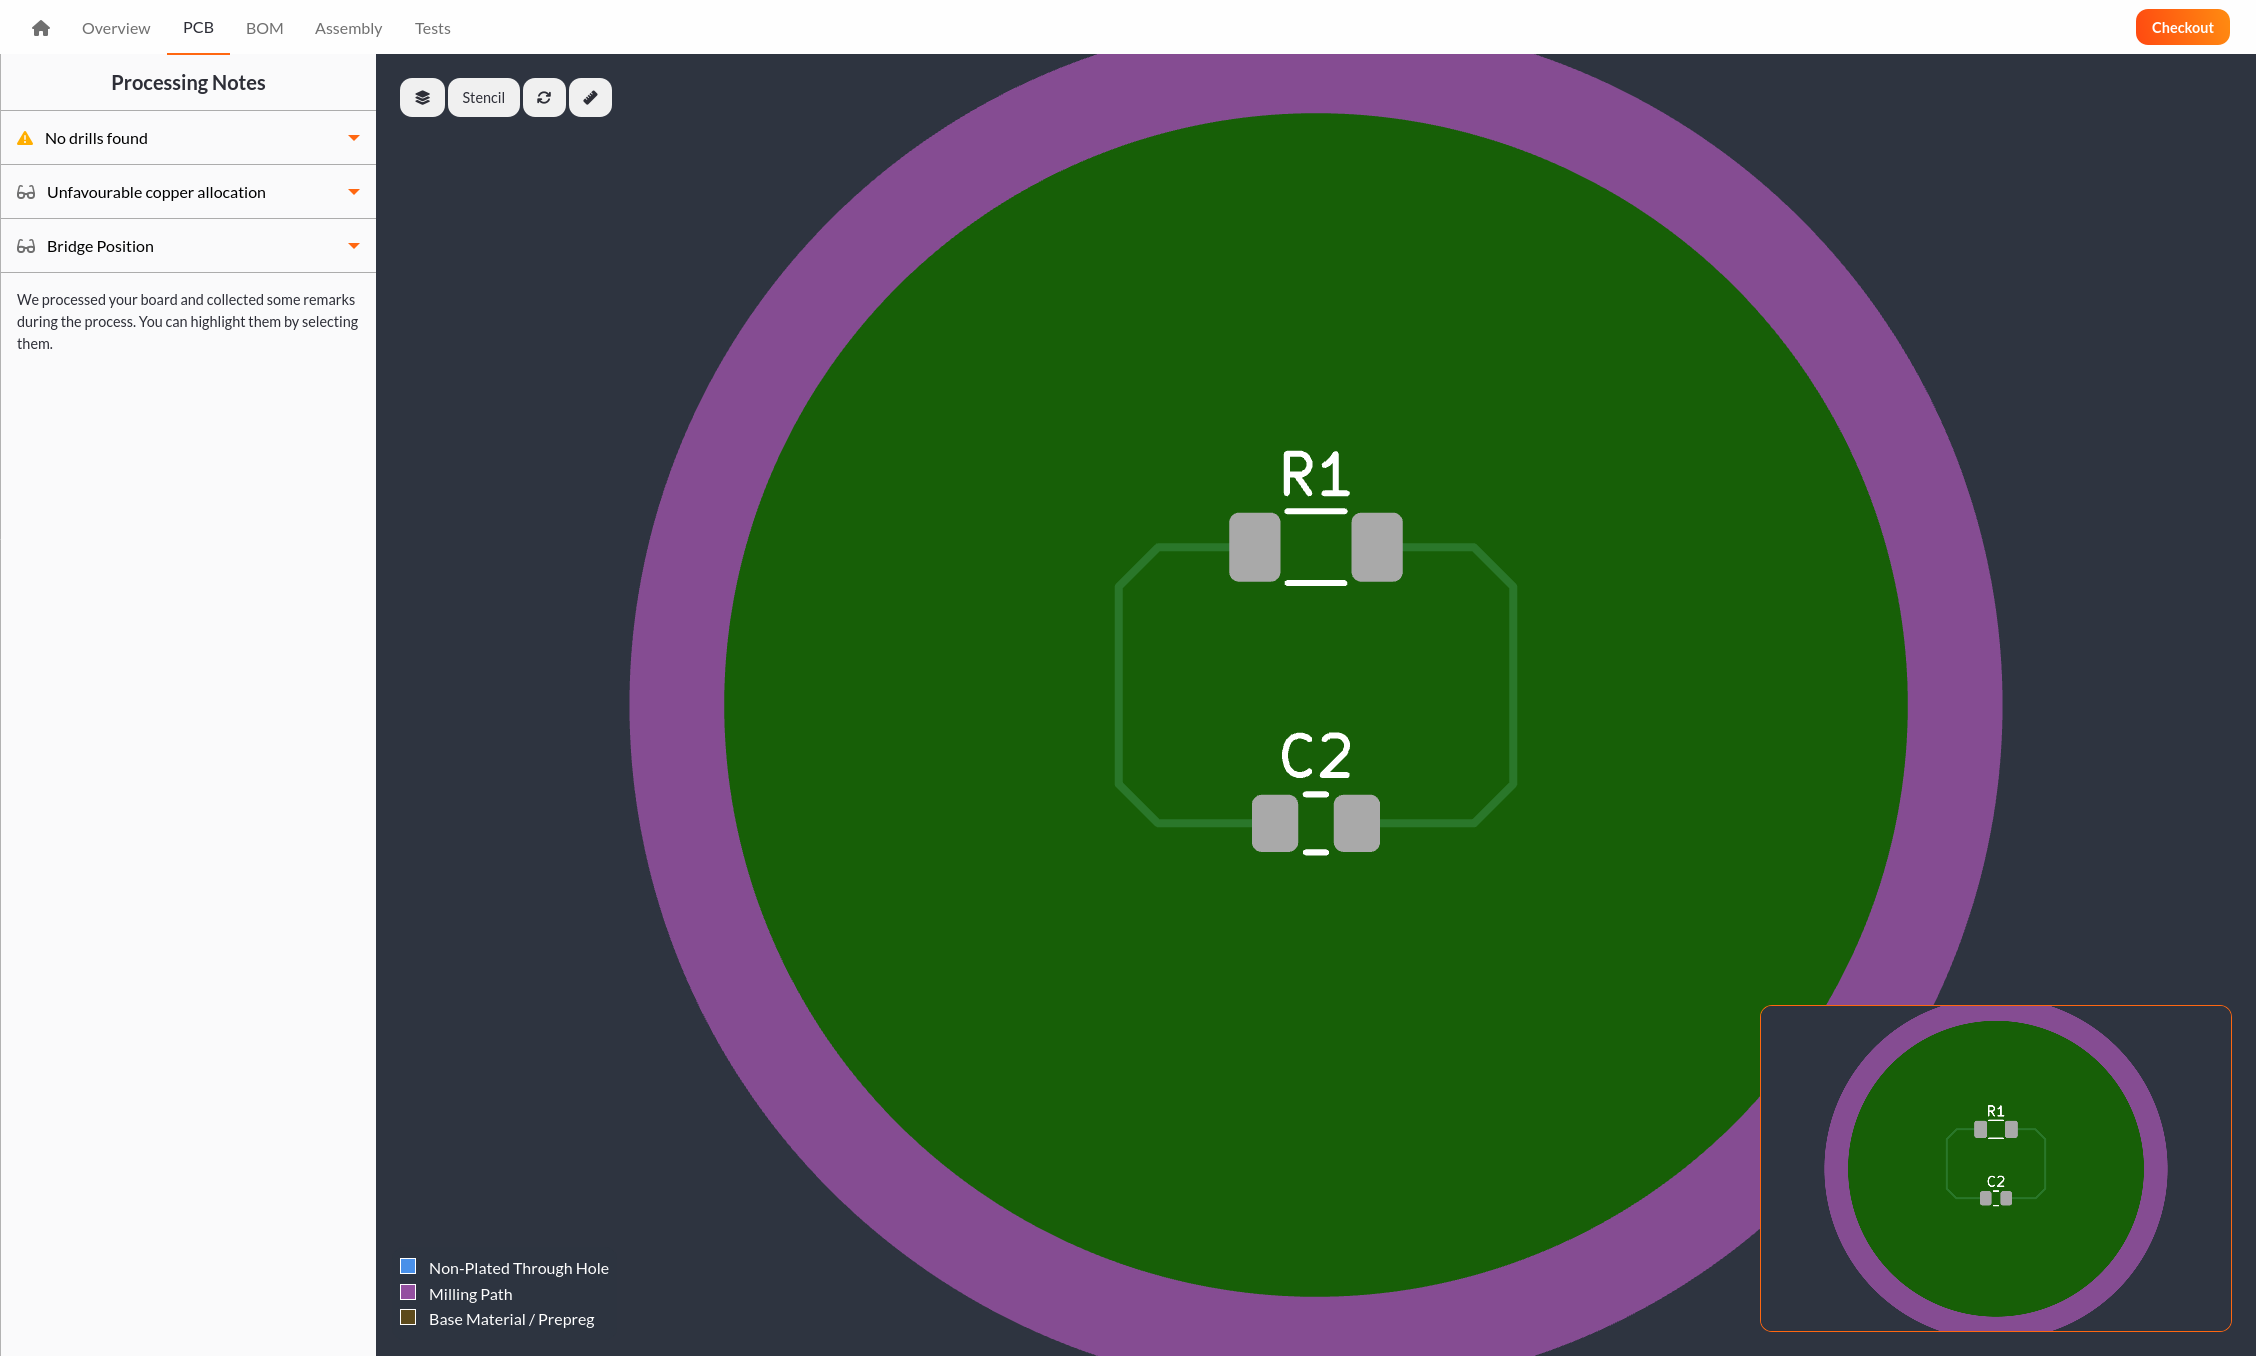Go to the home icon
The width and height of the screenshot is (2256, 1356).
click(x=41, y=28)
